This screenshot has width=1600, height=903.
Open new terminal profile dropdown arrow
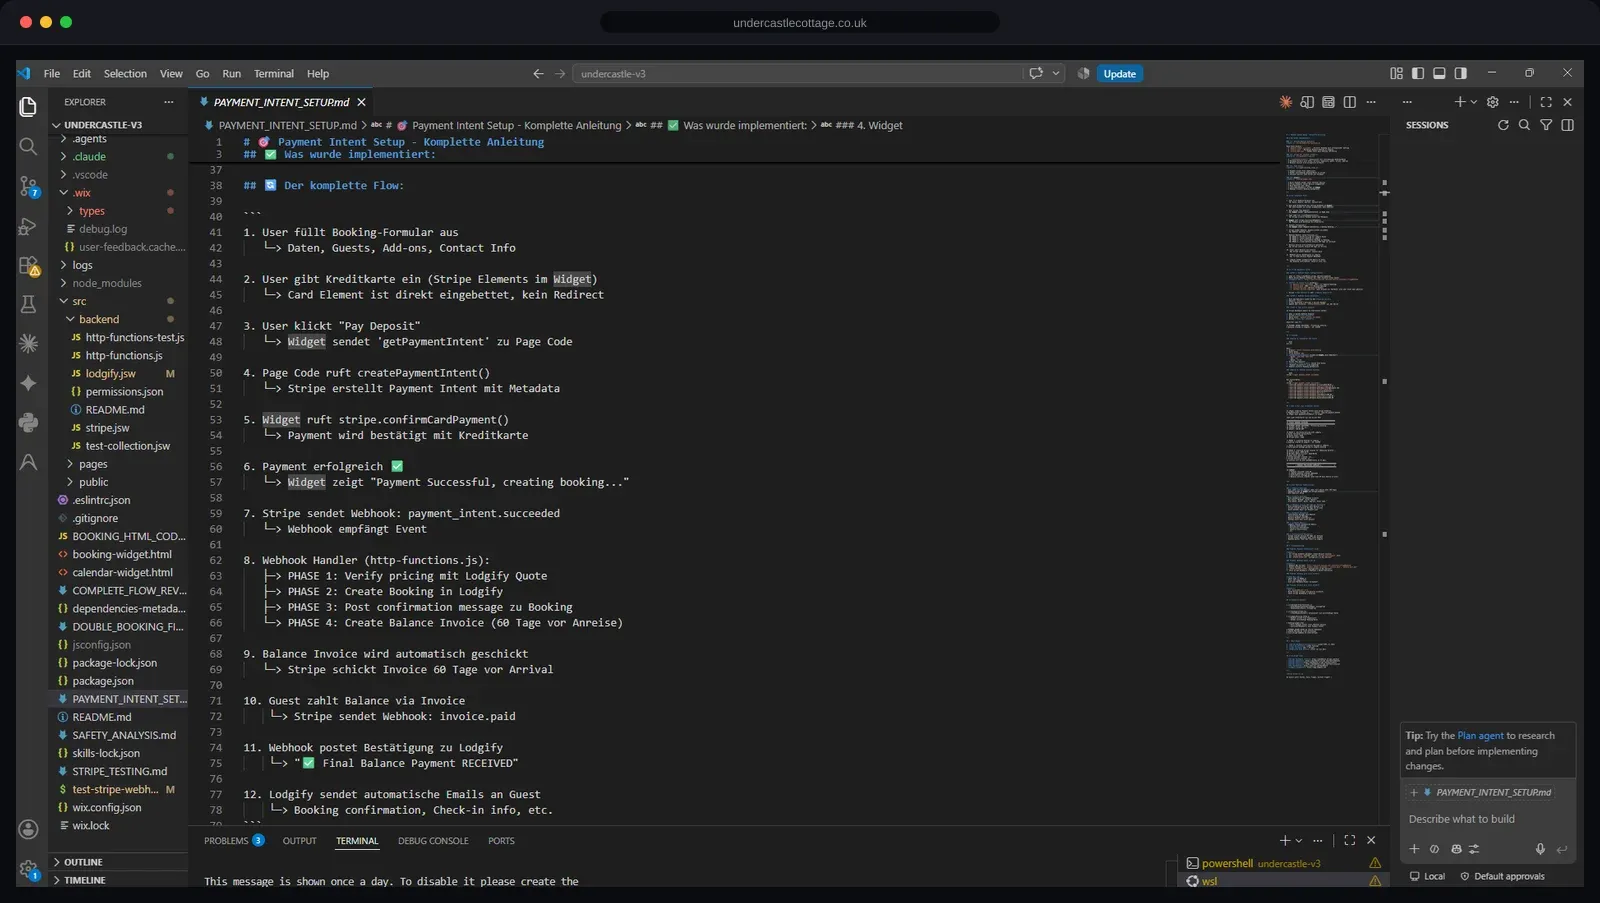[1299, 841]
